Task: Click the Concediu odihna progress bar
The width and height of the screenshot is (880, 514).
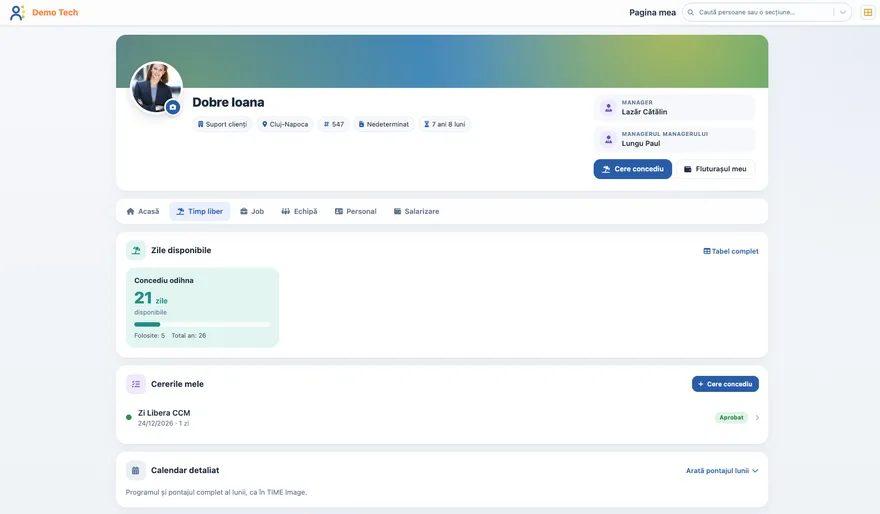Action: (202, 324)
